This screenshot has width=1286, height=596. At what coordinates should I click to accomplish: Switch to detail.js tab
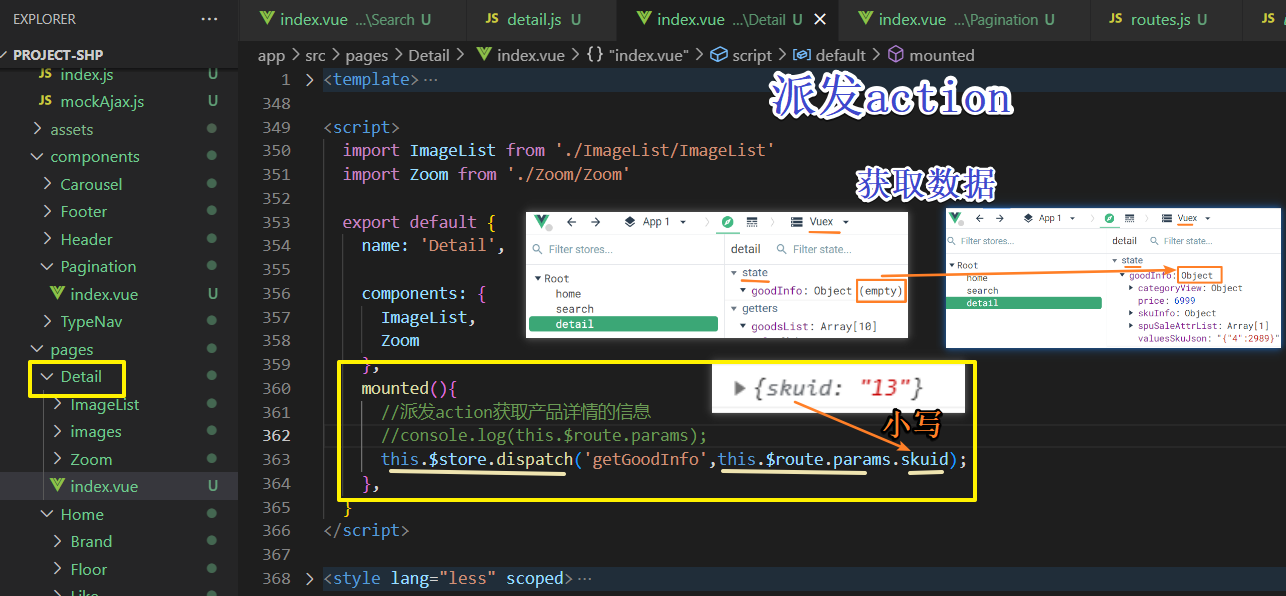[x=534, y=20]
